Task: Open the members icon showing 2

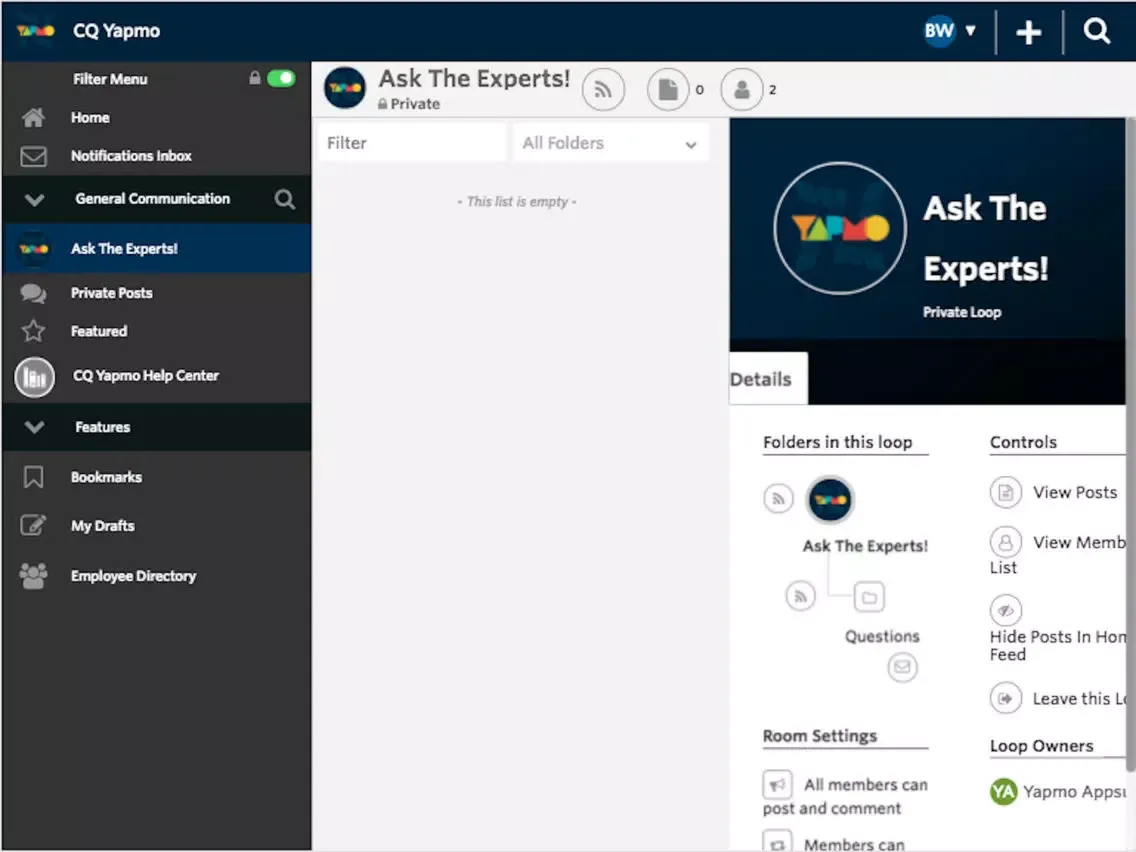Action: 741,90
